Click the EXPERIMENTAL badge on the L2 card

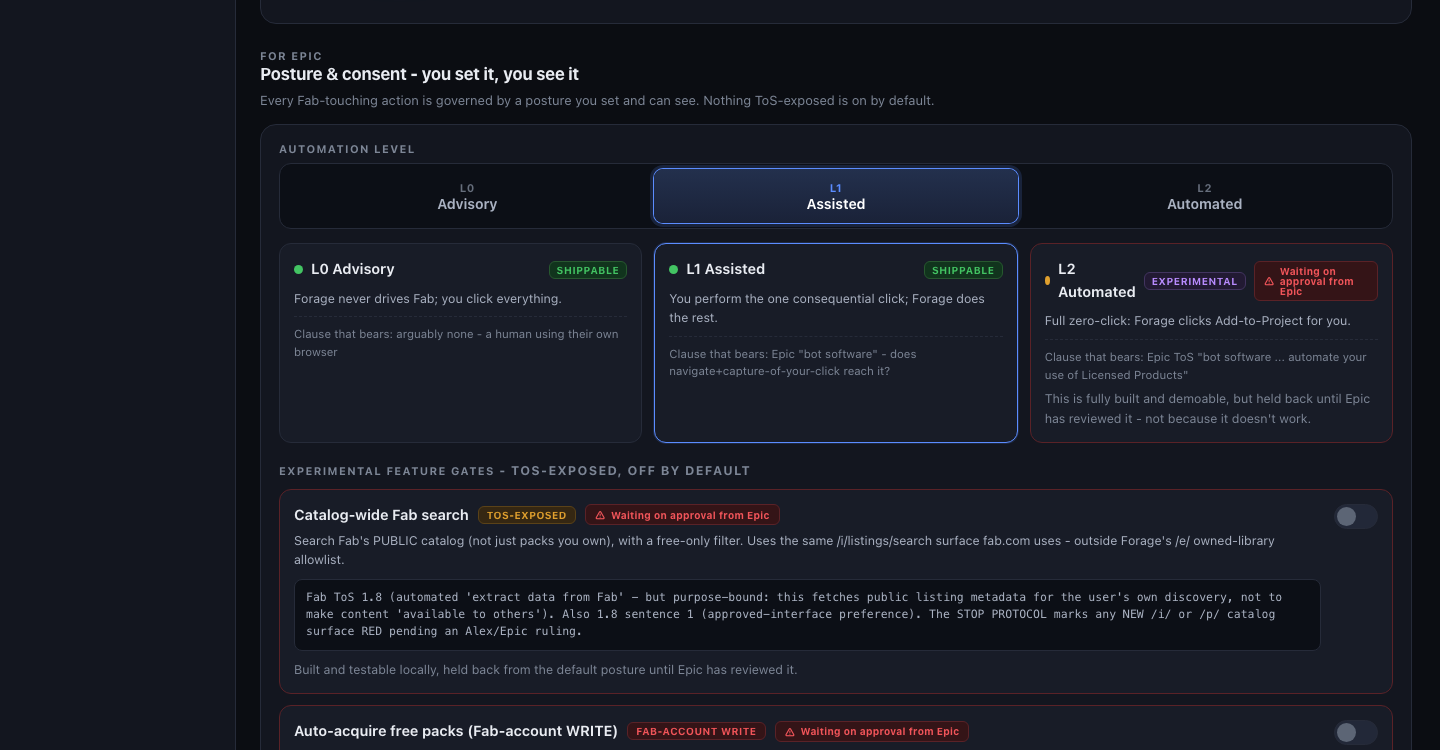click(x=1195, y=281)
